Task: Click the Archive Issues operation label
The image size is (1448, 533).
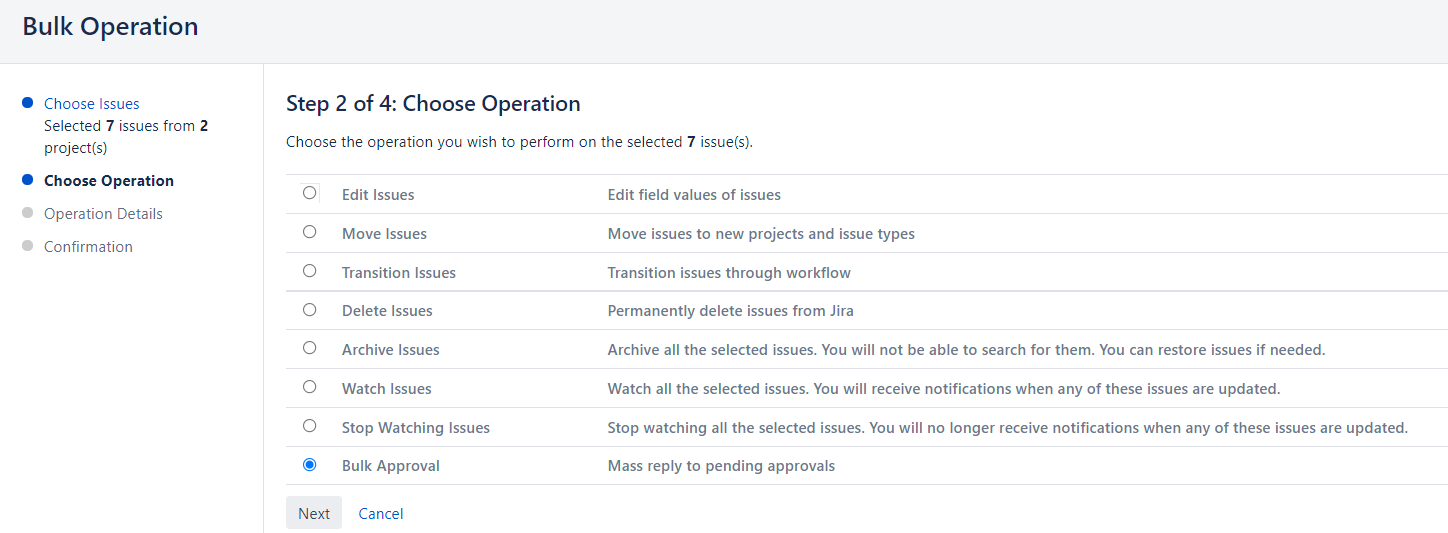Action: coord(390,350)
